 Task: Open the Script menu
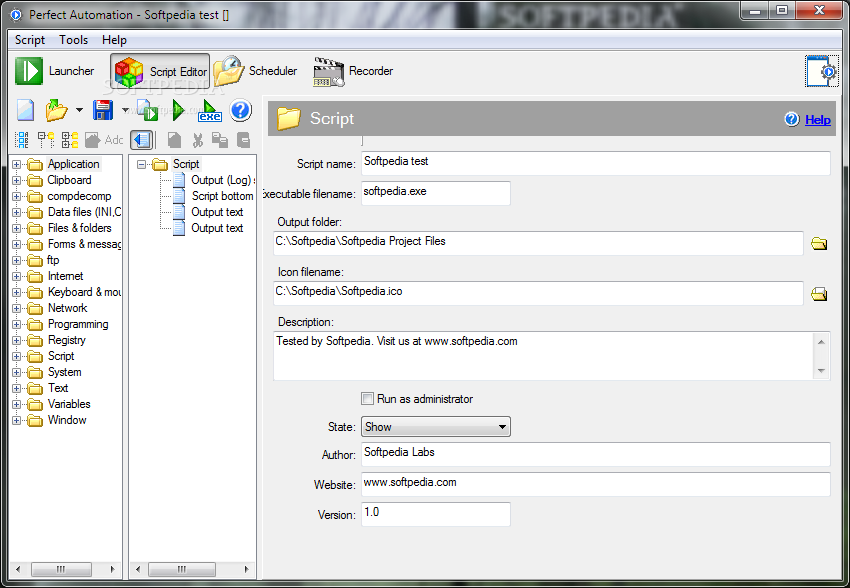tap(30, 40)
